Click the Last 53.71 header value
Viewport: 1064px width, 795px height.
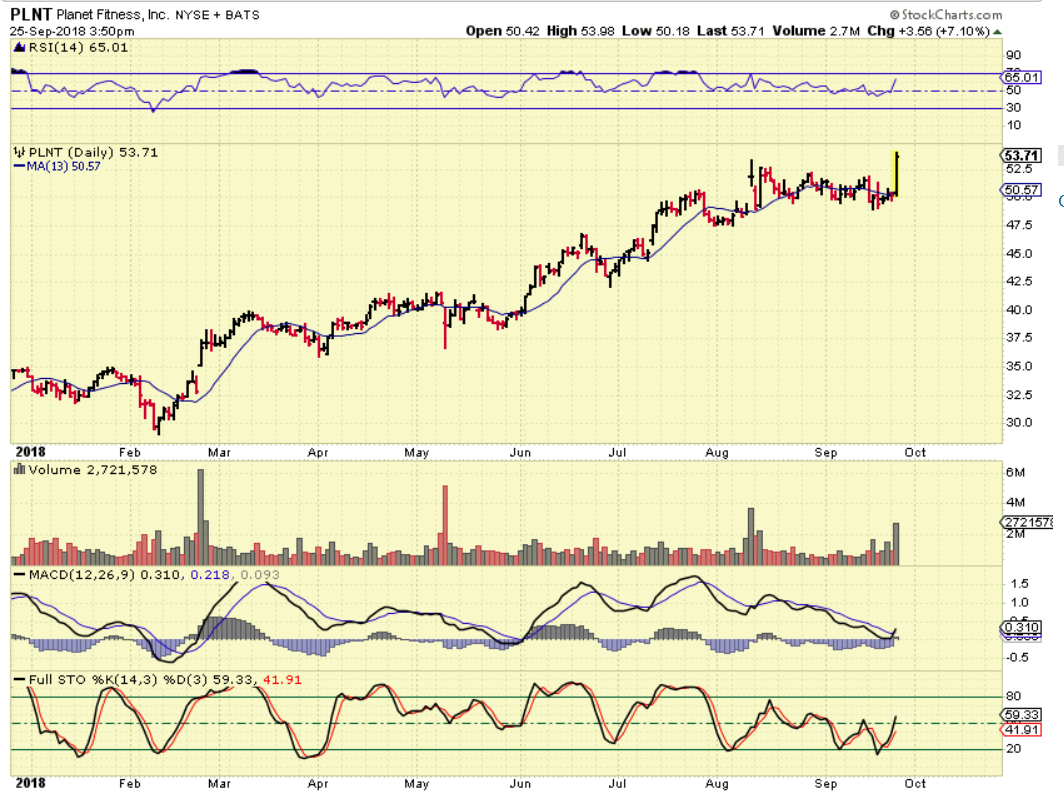pos(731,31)
